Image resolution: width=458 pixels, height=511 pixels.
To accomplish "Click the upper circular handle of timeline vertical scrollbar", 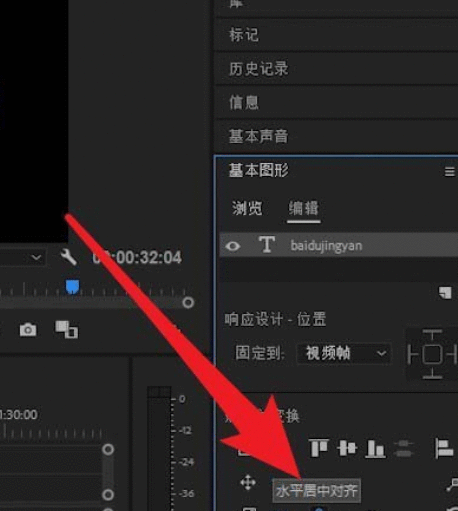I will click(x=108, y=449).
